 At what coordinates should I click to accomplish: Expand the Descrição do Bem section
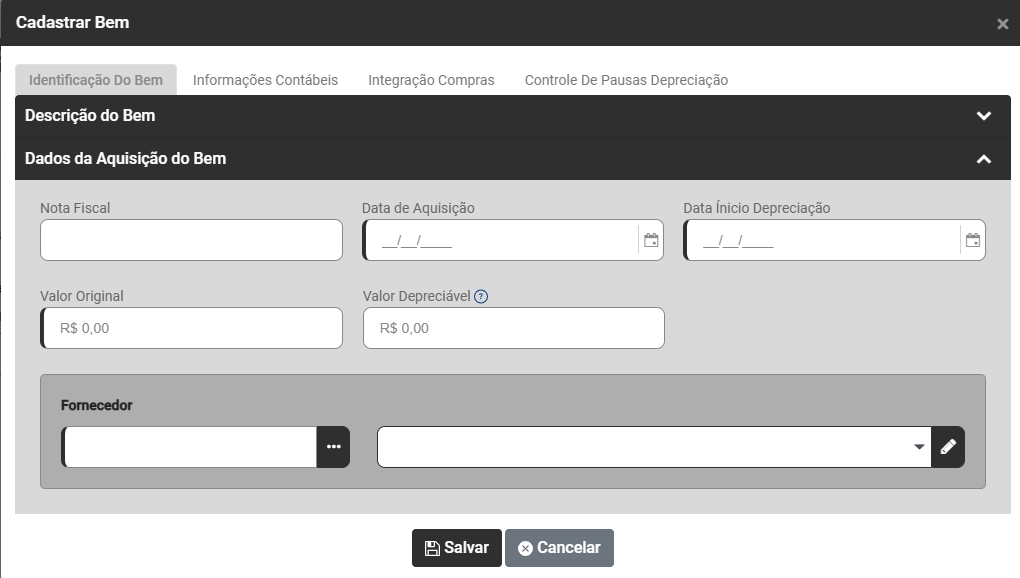coord(984,116)
